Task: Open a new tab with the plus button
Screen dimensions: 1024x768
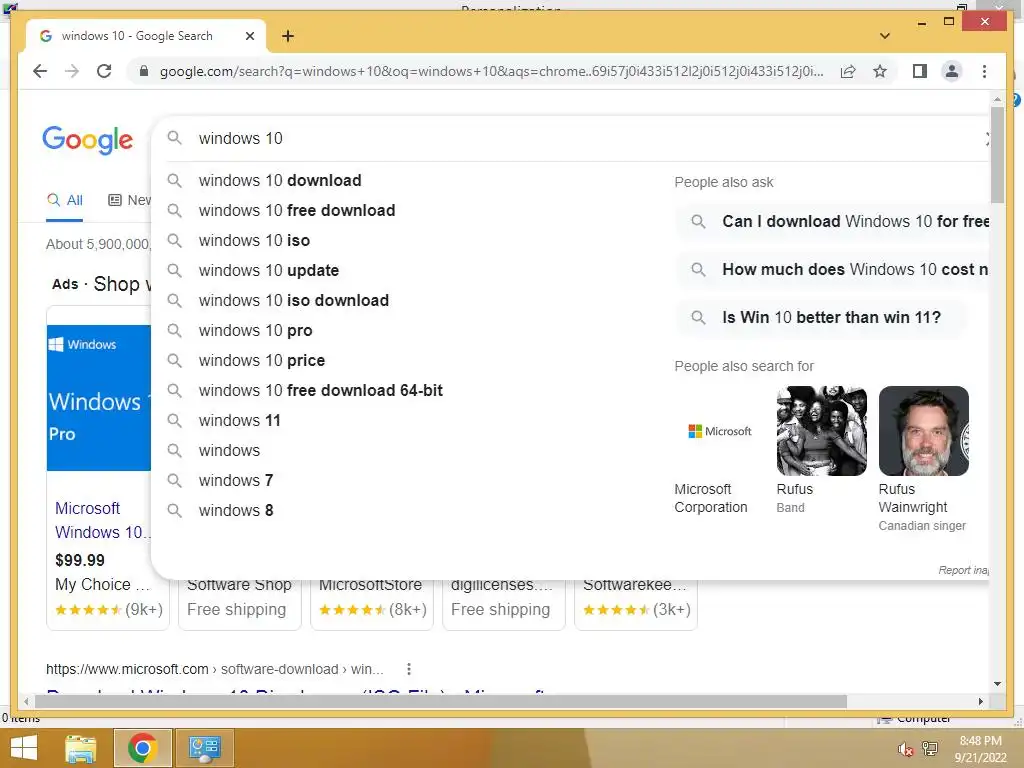Action: tap(288, 36)
